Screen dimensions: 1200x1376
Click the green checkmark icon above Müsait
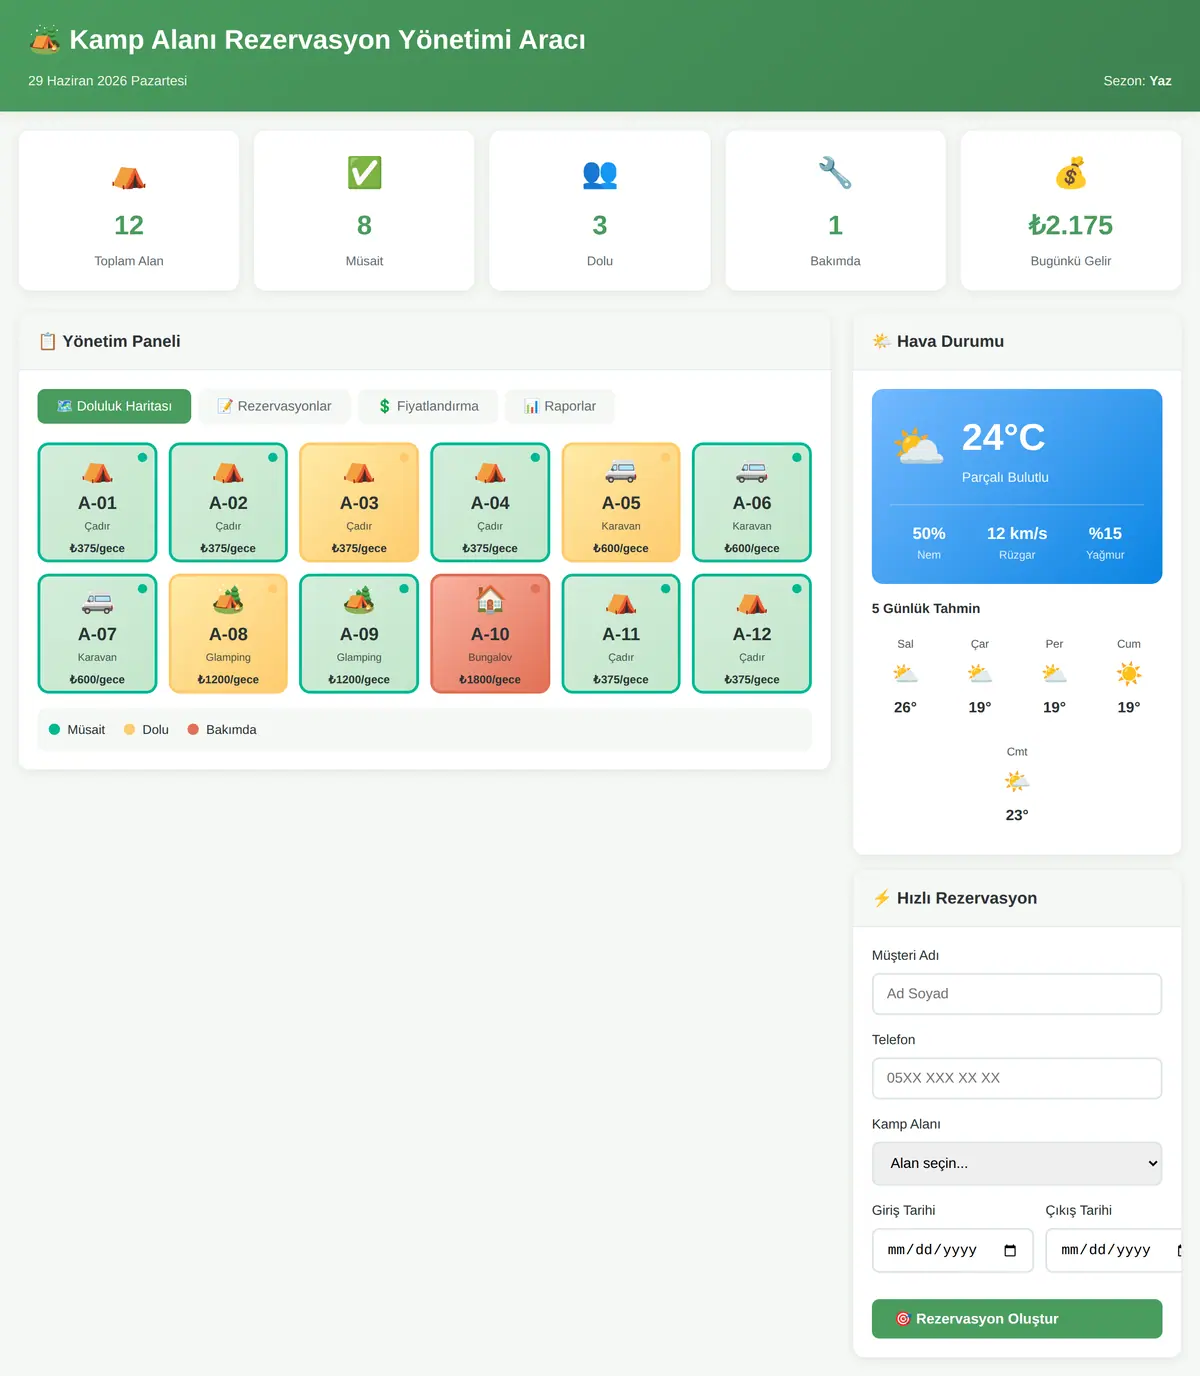point(364,173)
